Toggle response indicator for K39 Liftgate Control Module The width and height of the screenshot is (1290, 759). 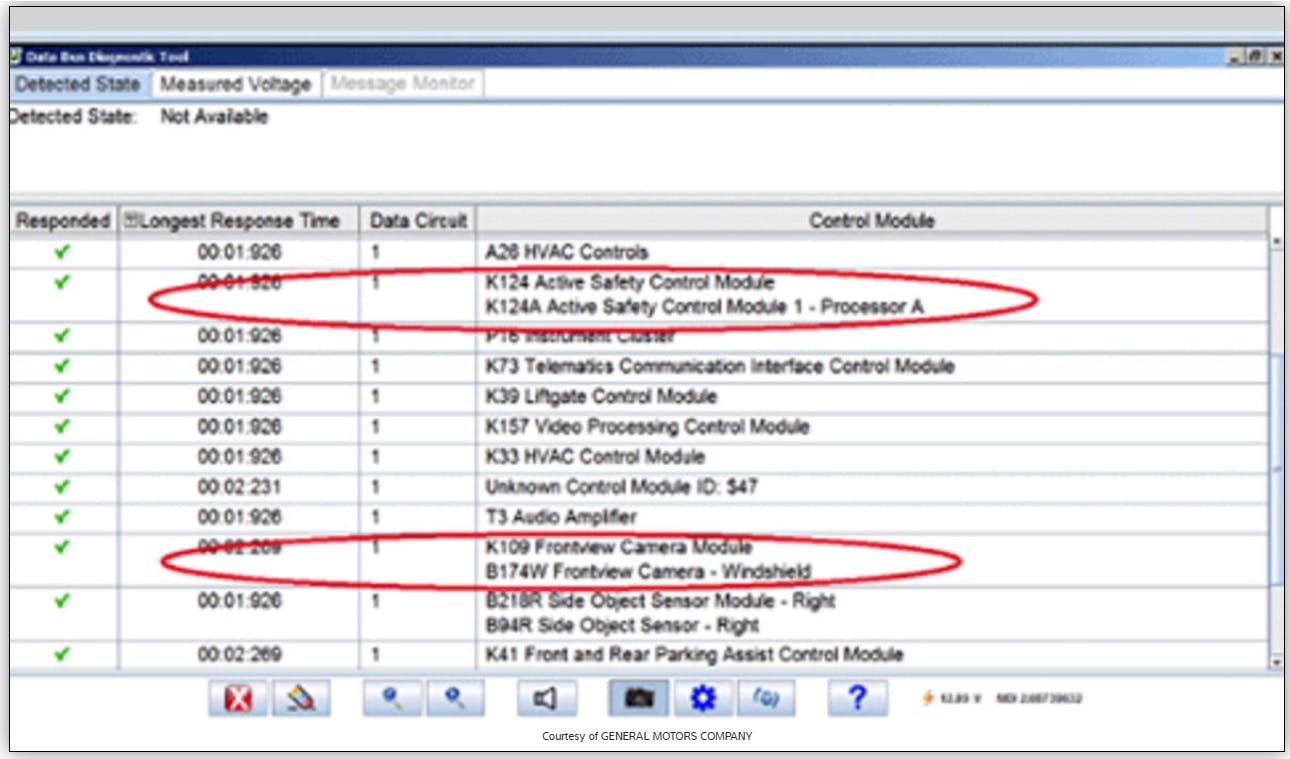(x=61, y=396)
